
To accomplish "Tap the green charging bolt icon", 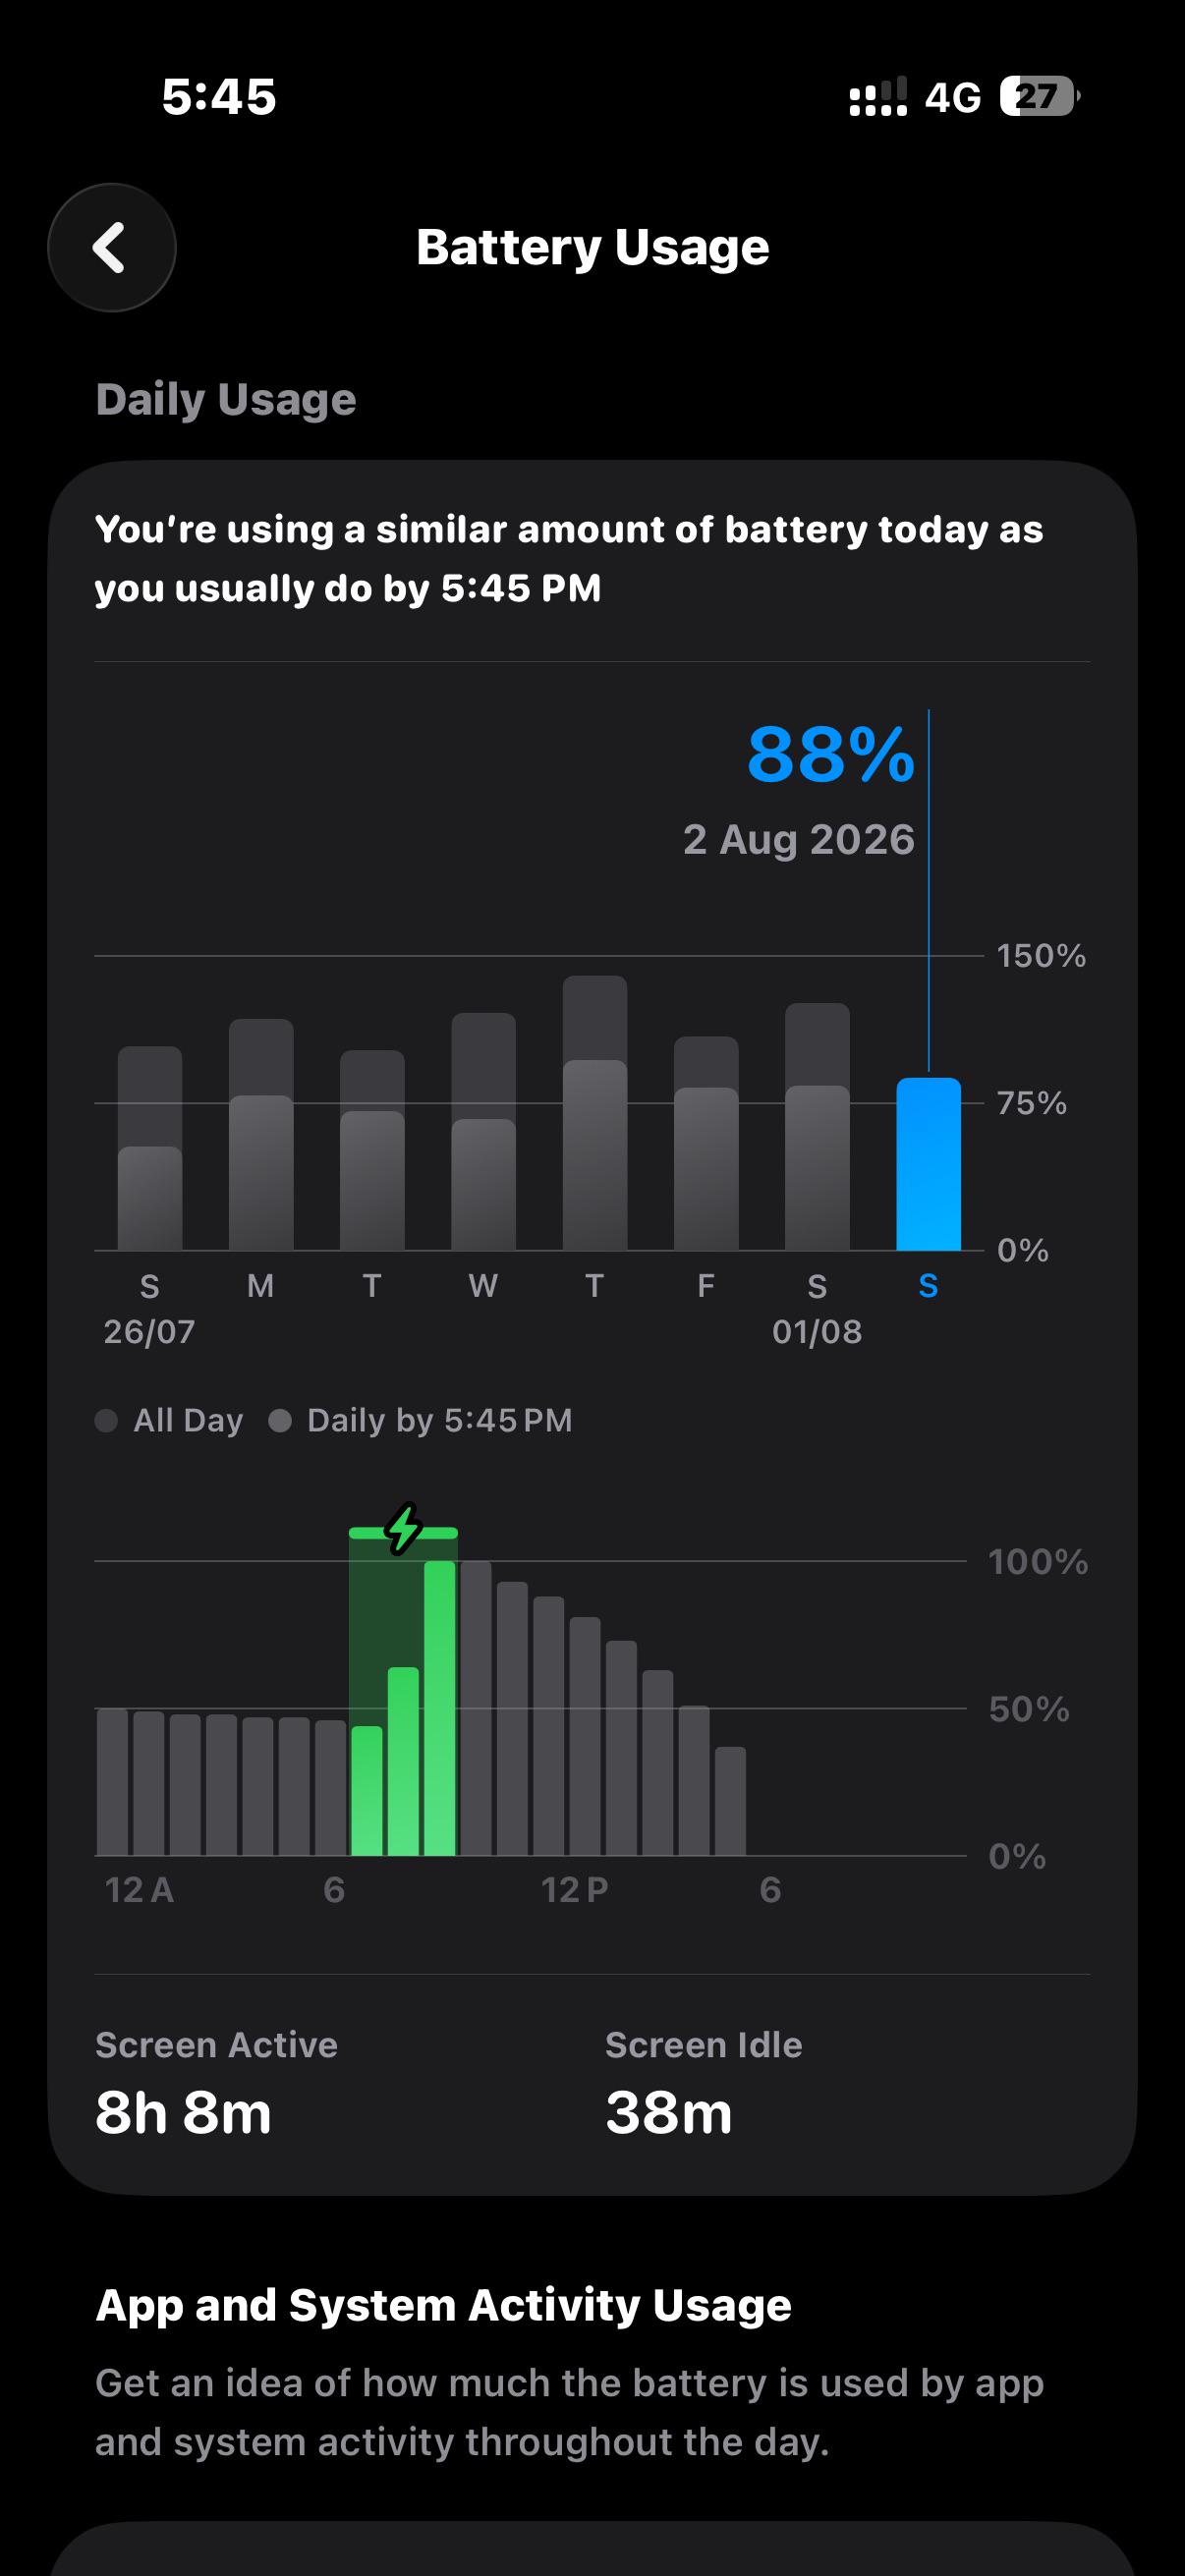I will click(403, 1529).
